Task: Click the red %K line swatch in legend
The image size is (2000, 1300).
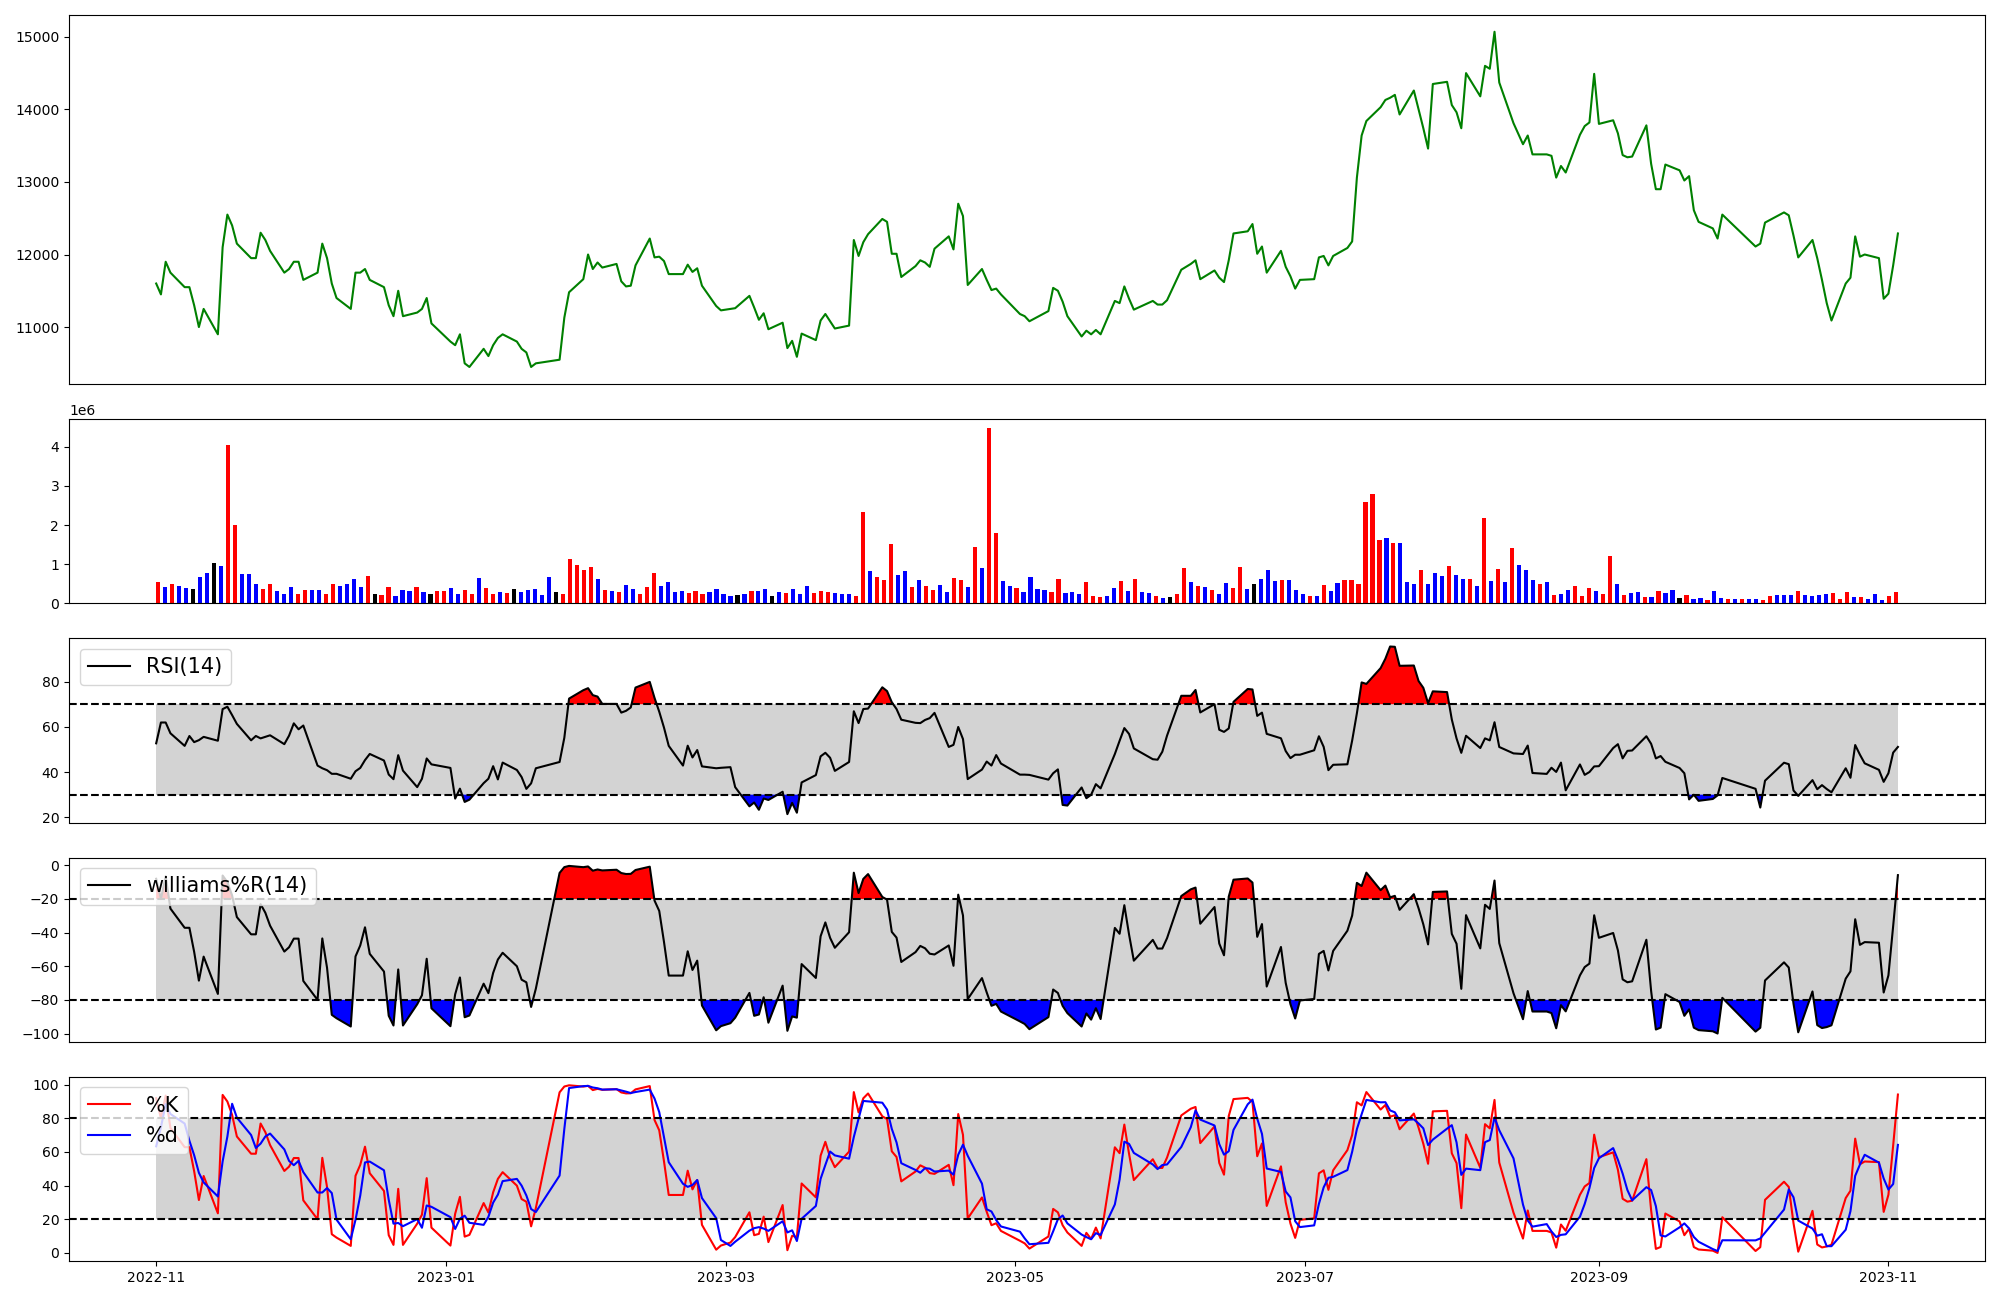Action: pyautogui.click(x=109, y=1104)
